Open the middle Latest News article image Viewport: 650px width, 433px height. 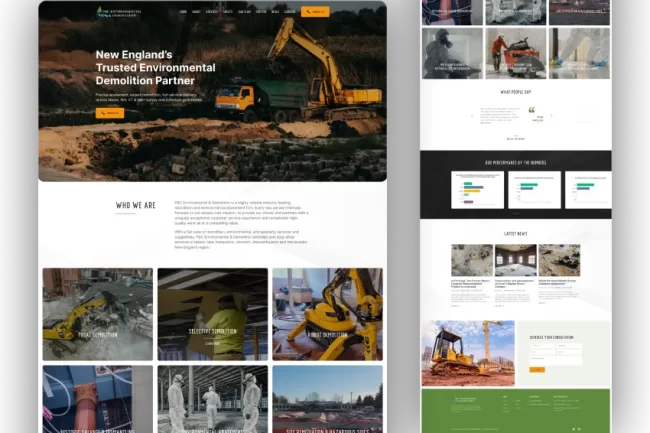(515, 260)
